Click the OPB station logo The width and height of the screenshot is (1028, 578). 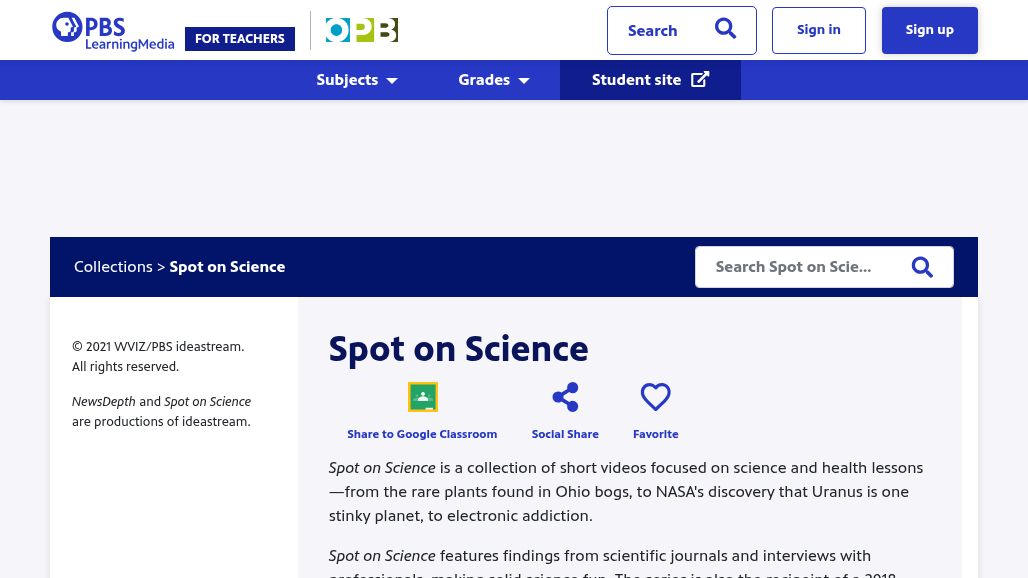coord(362,31)
